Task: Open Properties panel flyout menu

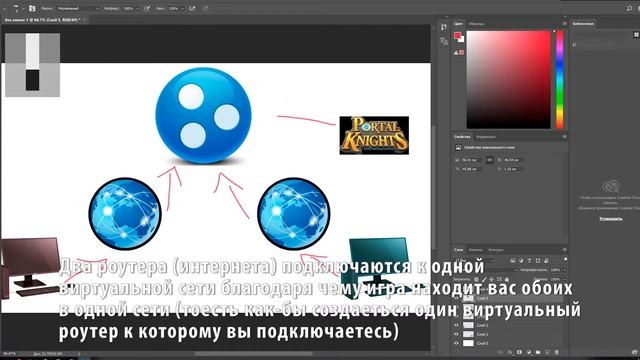Action: [564, 136]
